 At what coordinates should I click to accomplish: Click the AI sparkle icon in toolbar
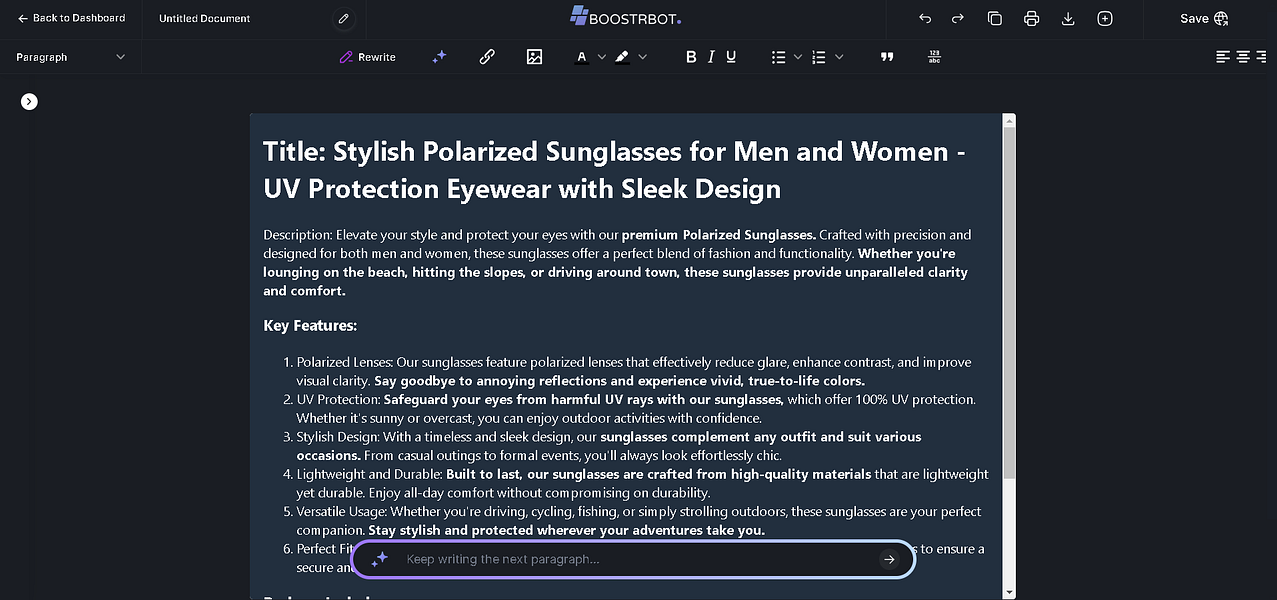point(439,57)
